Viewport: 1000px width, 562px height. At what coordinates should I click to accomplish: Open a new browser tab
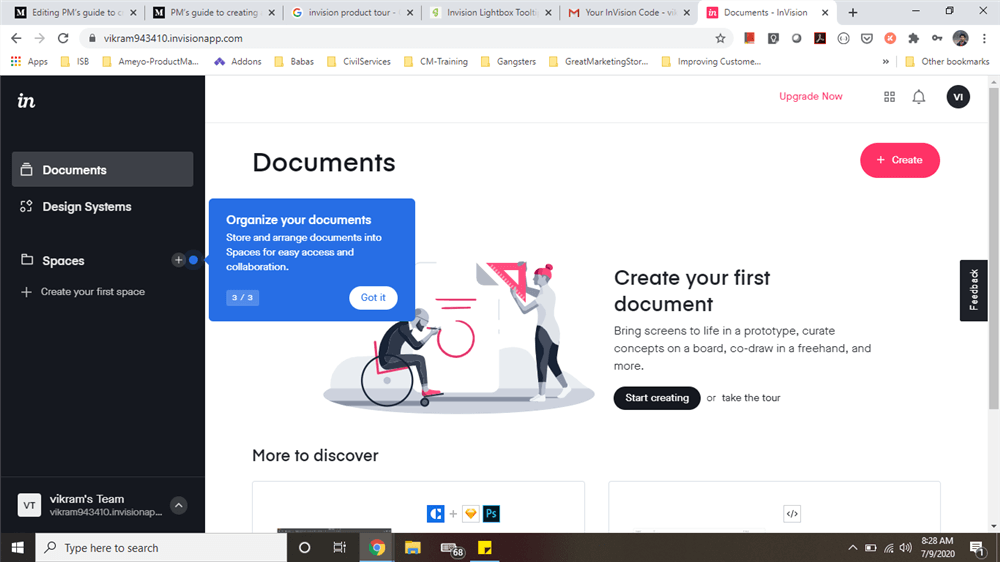[x=853, y=12]
